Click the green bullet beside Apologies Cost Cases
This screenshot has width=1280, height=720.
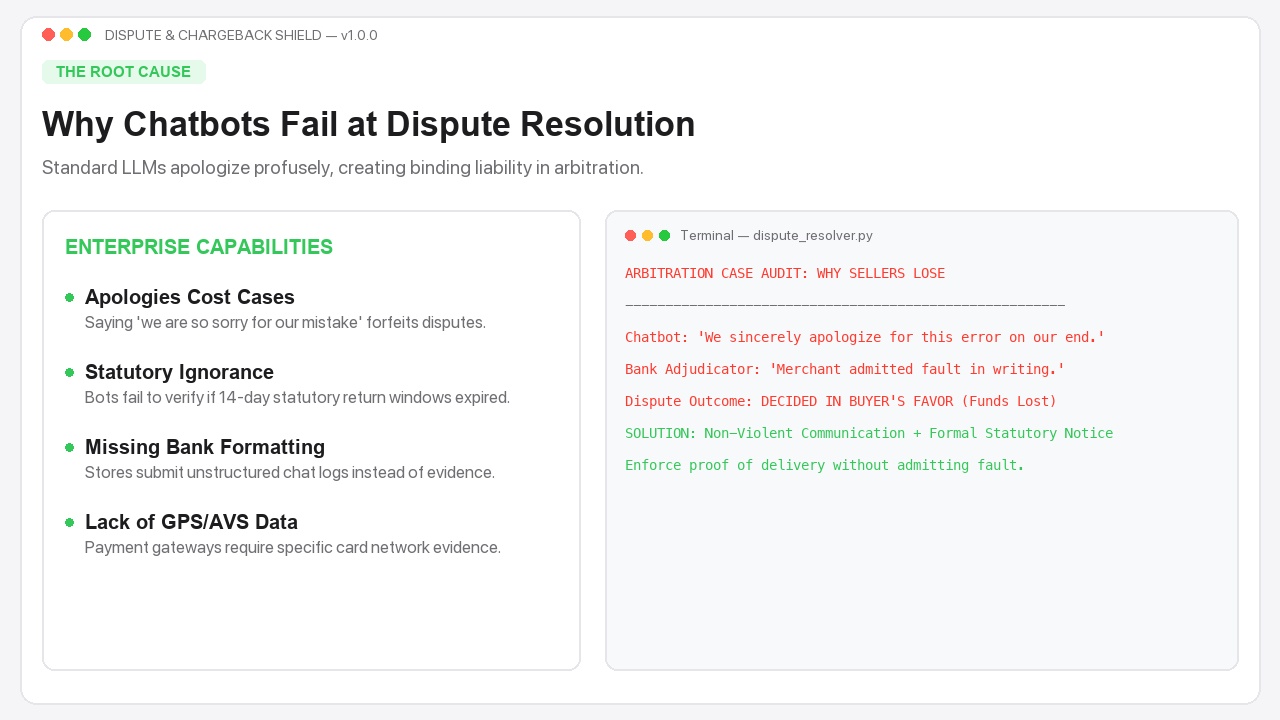click(x=70, y=298)
